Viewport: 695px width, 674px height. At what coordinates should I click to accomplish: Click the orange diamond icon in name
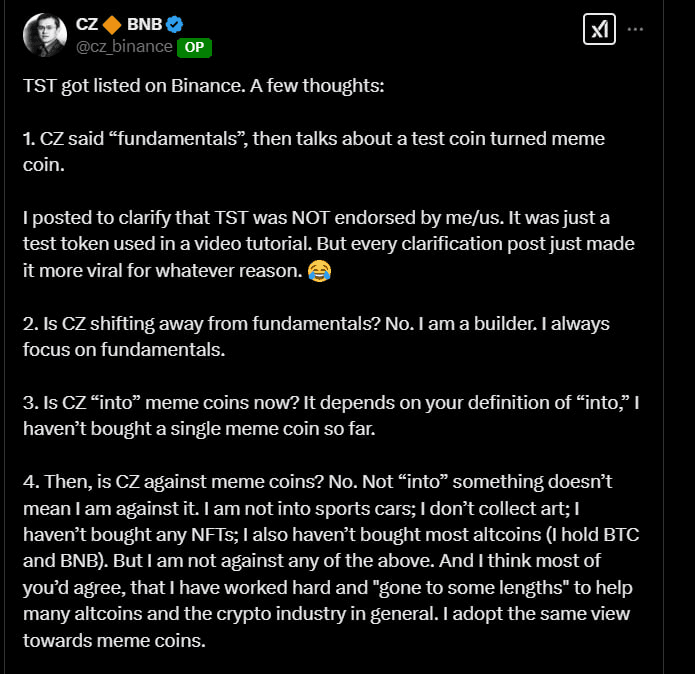point(112,25)
